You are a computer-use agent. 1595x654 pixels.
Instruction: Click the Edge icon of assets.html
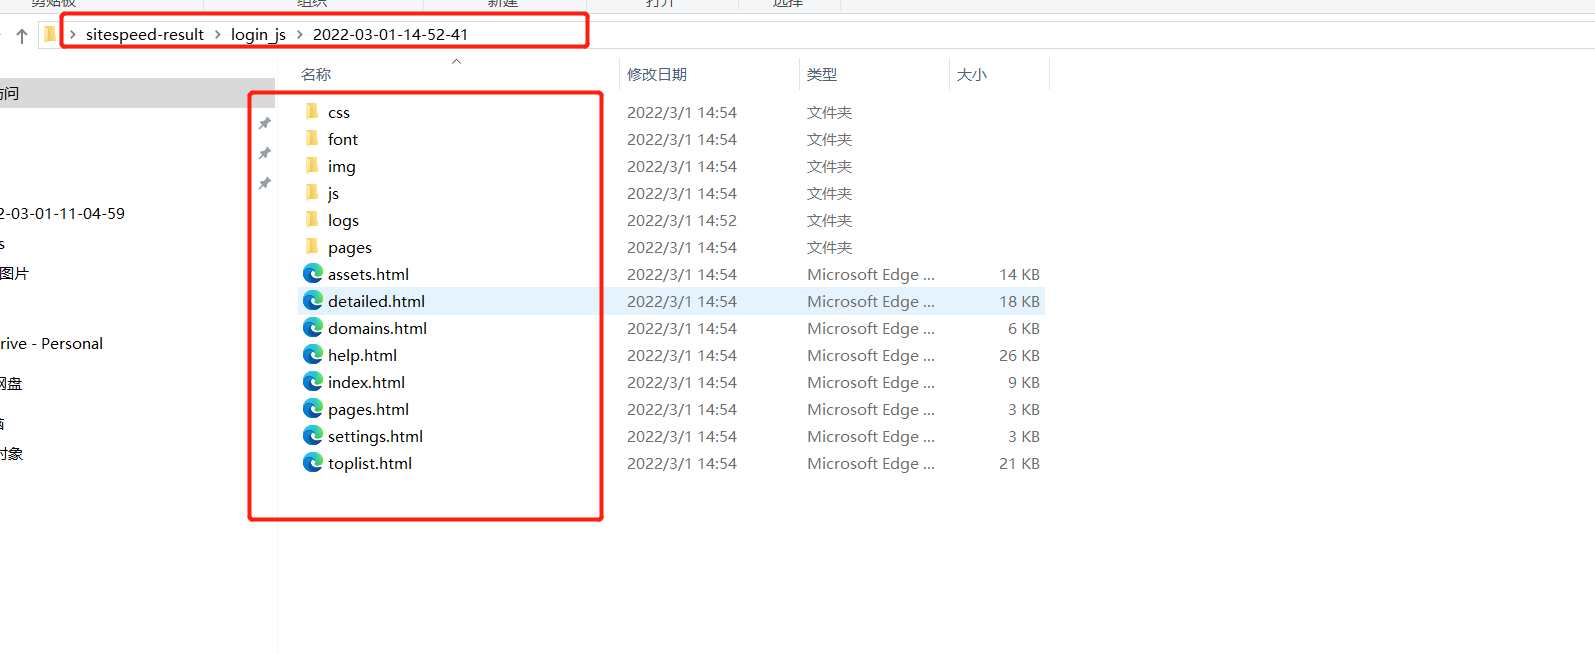point(313,273)
